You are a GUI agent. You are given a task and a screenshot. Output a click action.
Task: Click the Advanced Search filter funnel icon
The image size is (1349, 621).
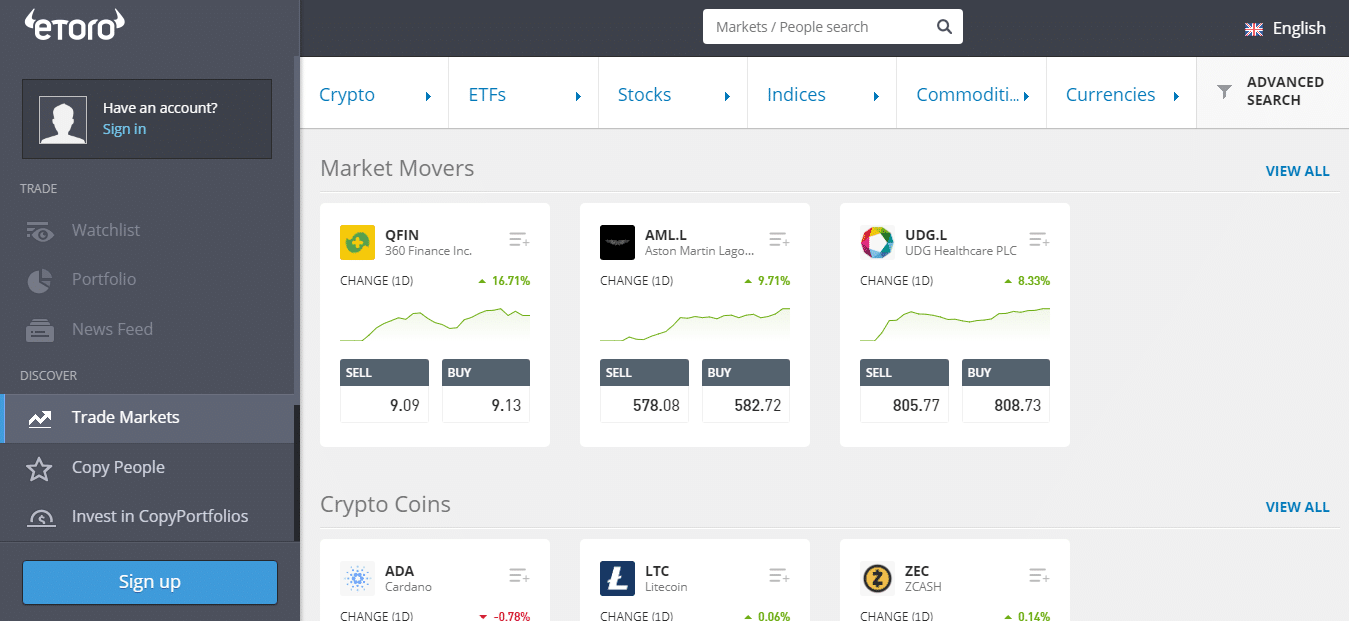1224,92
